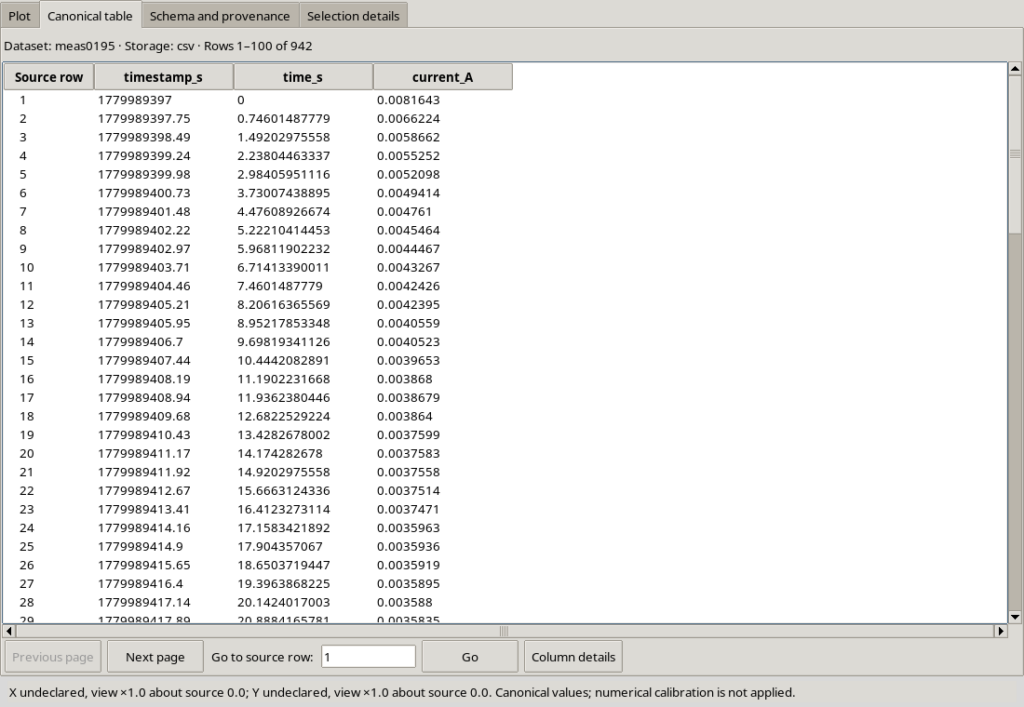1024x707 pixels.
Task: Sort by the Source row column header
Action: point(49,77)
